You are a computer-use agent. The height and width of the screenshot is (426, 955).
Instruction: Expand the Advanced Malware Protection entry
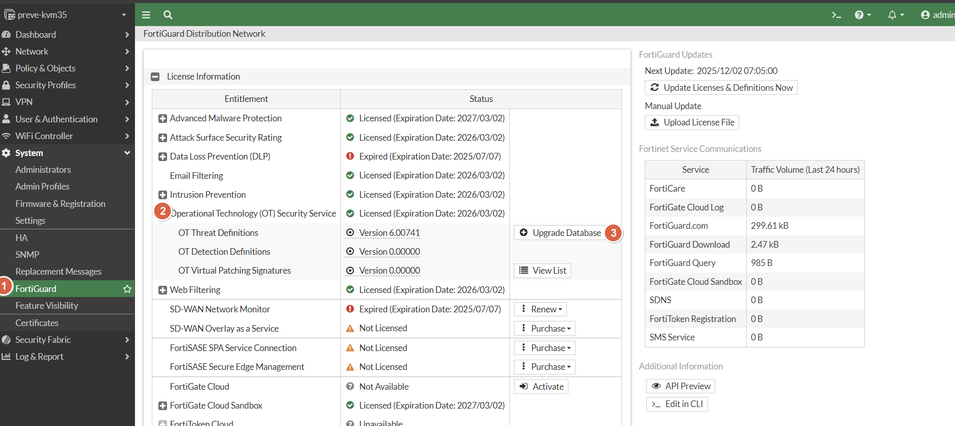pos(163,119)
